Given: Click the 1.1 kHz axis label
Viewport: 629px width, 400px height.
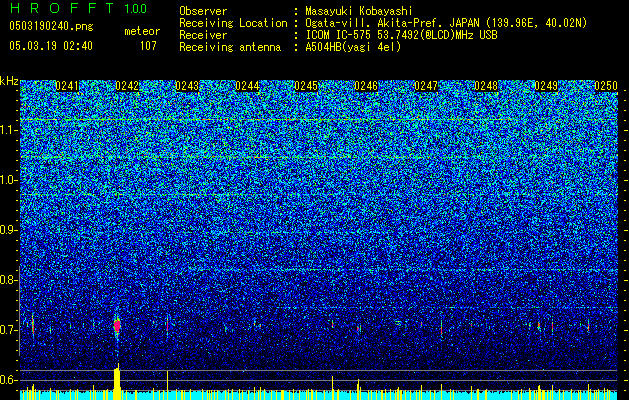Looking at the screenshot, I should point(9,130).
